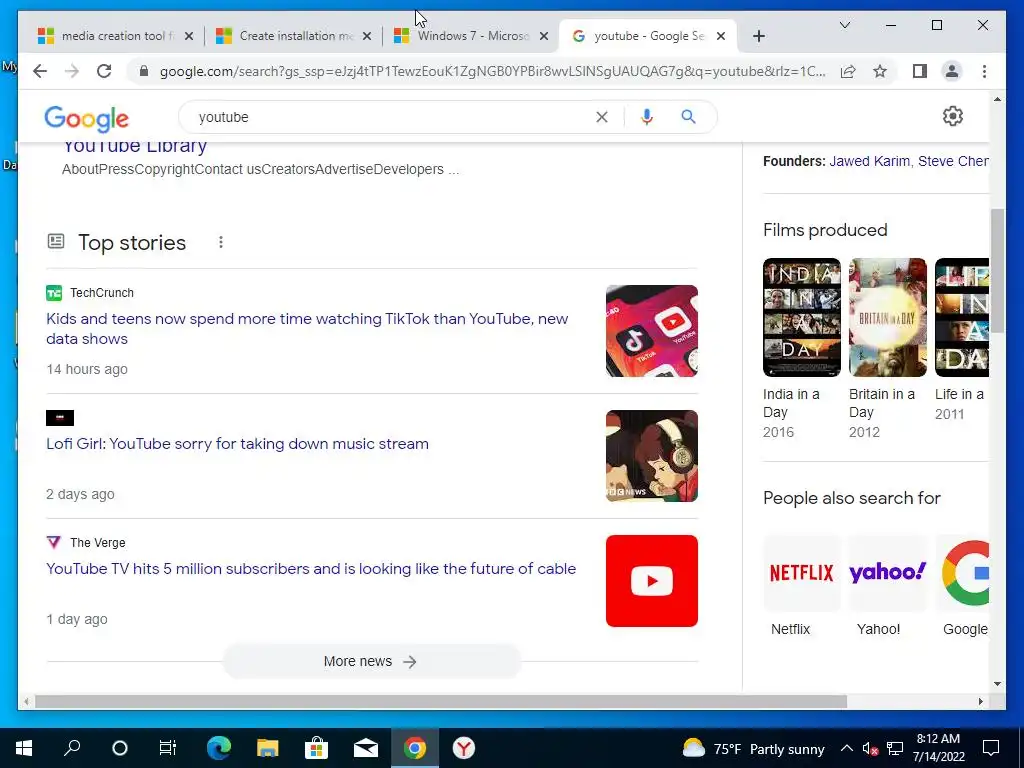Open weather widget 75°F Partly sunny
This screenshot has width=1024, height=768.
[x=753, y=748]
